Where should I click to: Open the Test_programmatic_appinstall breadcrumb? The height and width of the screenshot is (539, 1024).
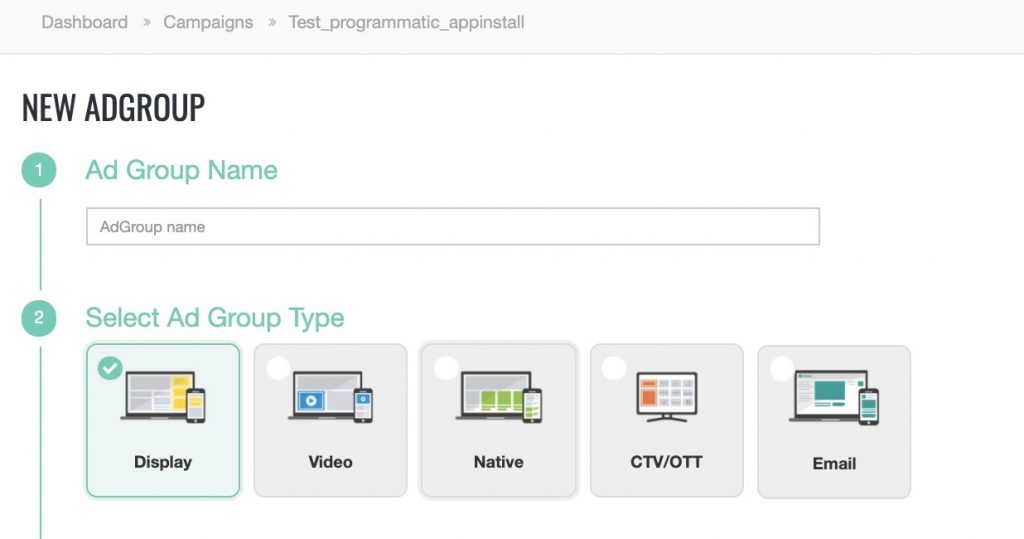pos(406,22)
